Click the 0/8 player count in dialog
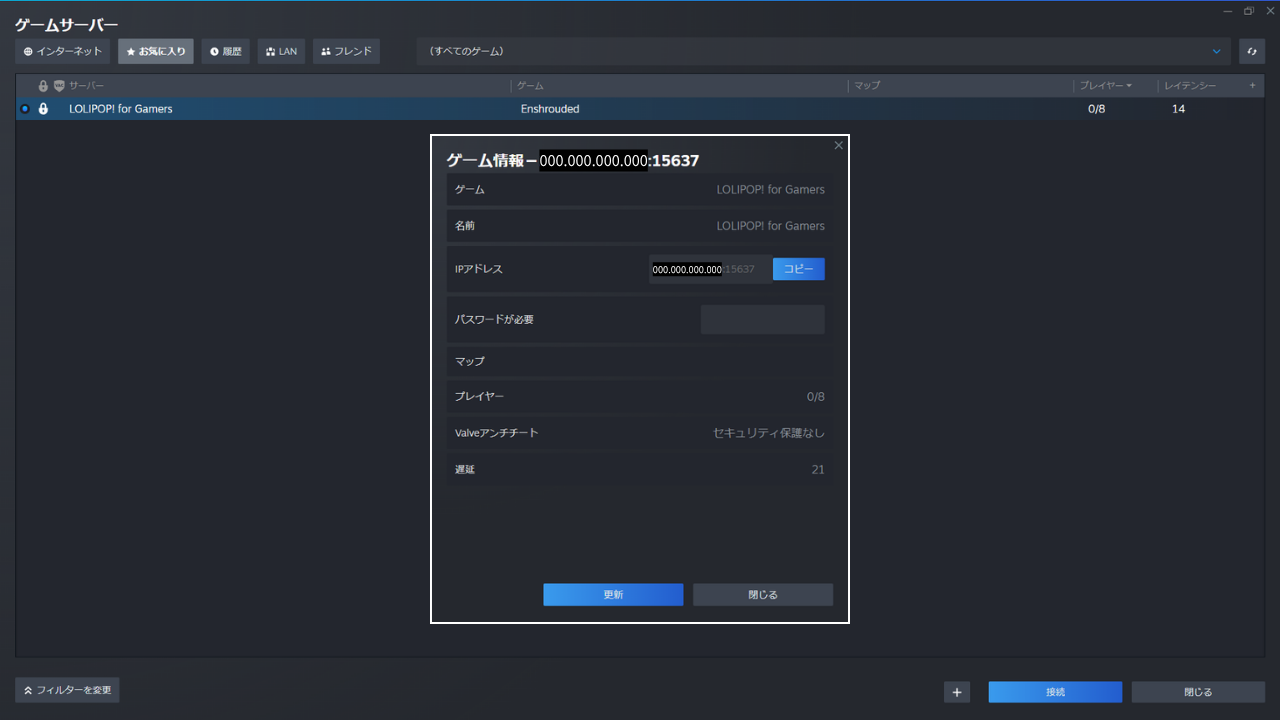This screenshot has width=1280, height=720. 816,397
